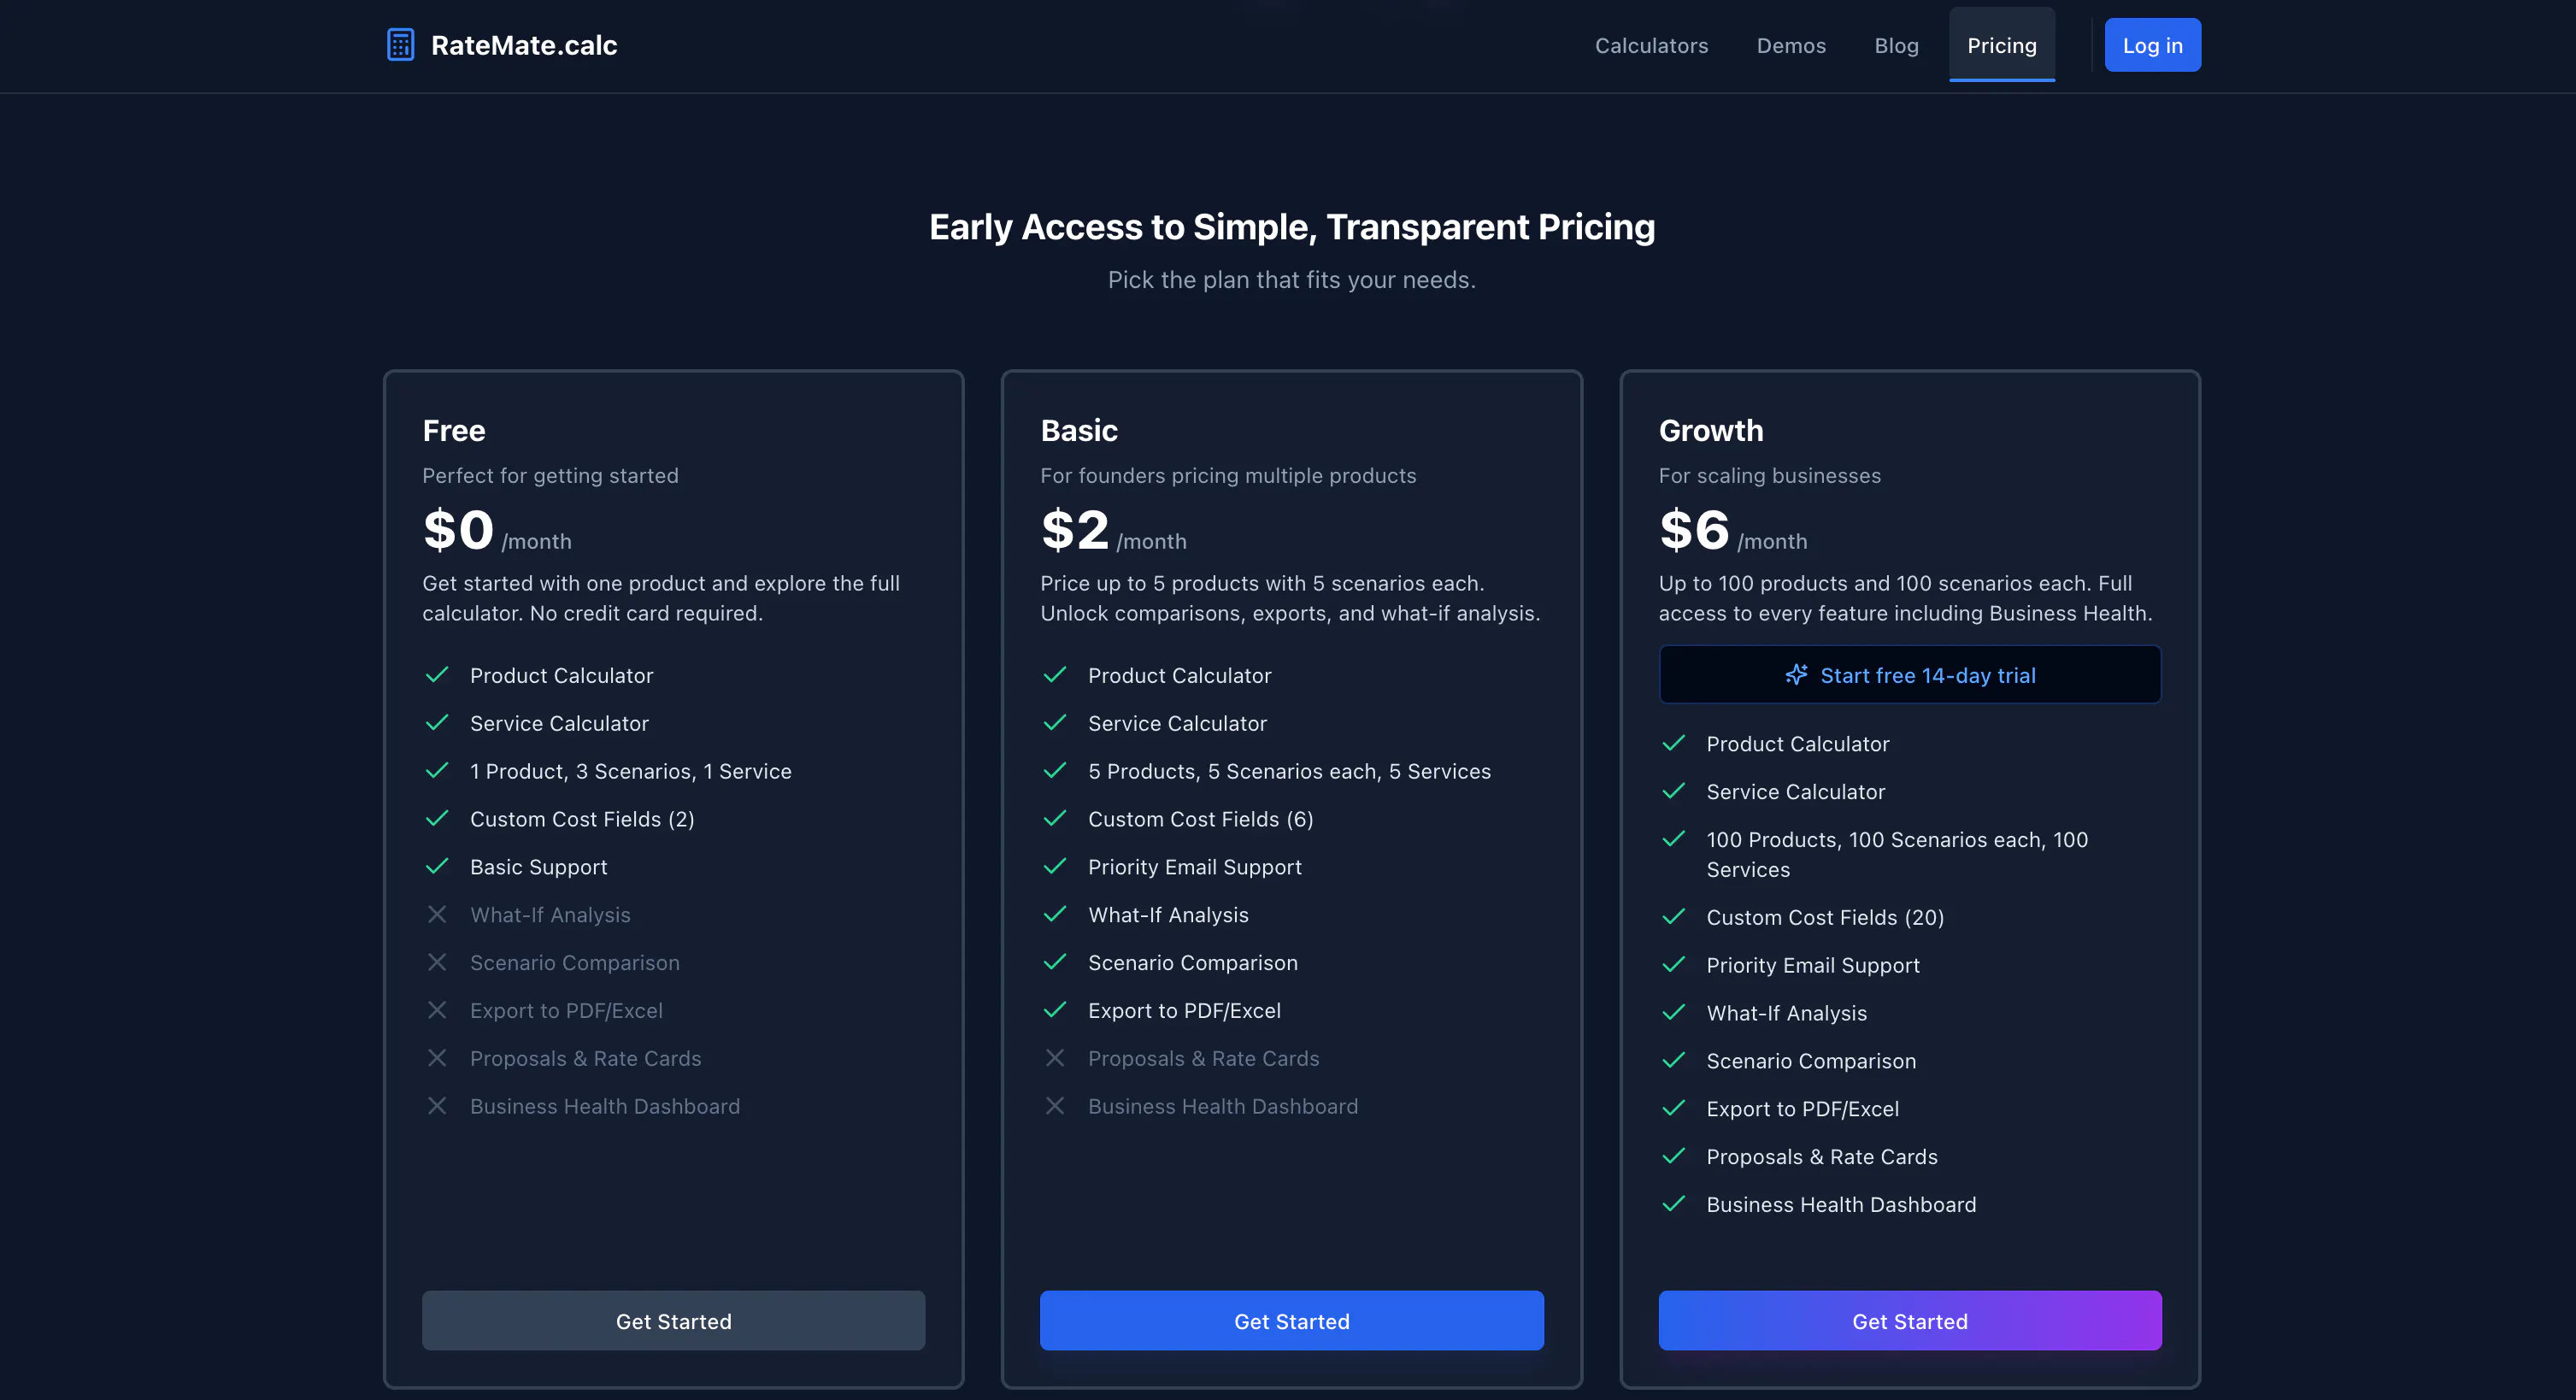Open the Blog link in navigation
2576x1400 pixels.
click(1896, 45)
